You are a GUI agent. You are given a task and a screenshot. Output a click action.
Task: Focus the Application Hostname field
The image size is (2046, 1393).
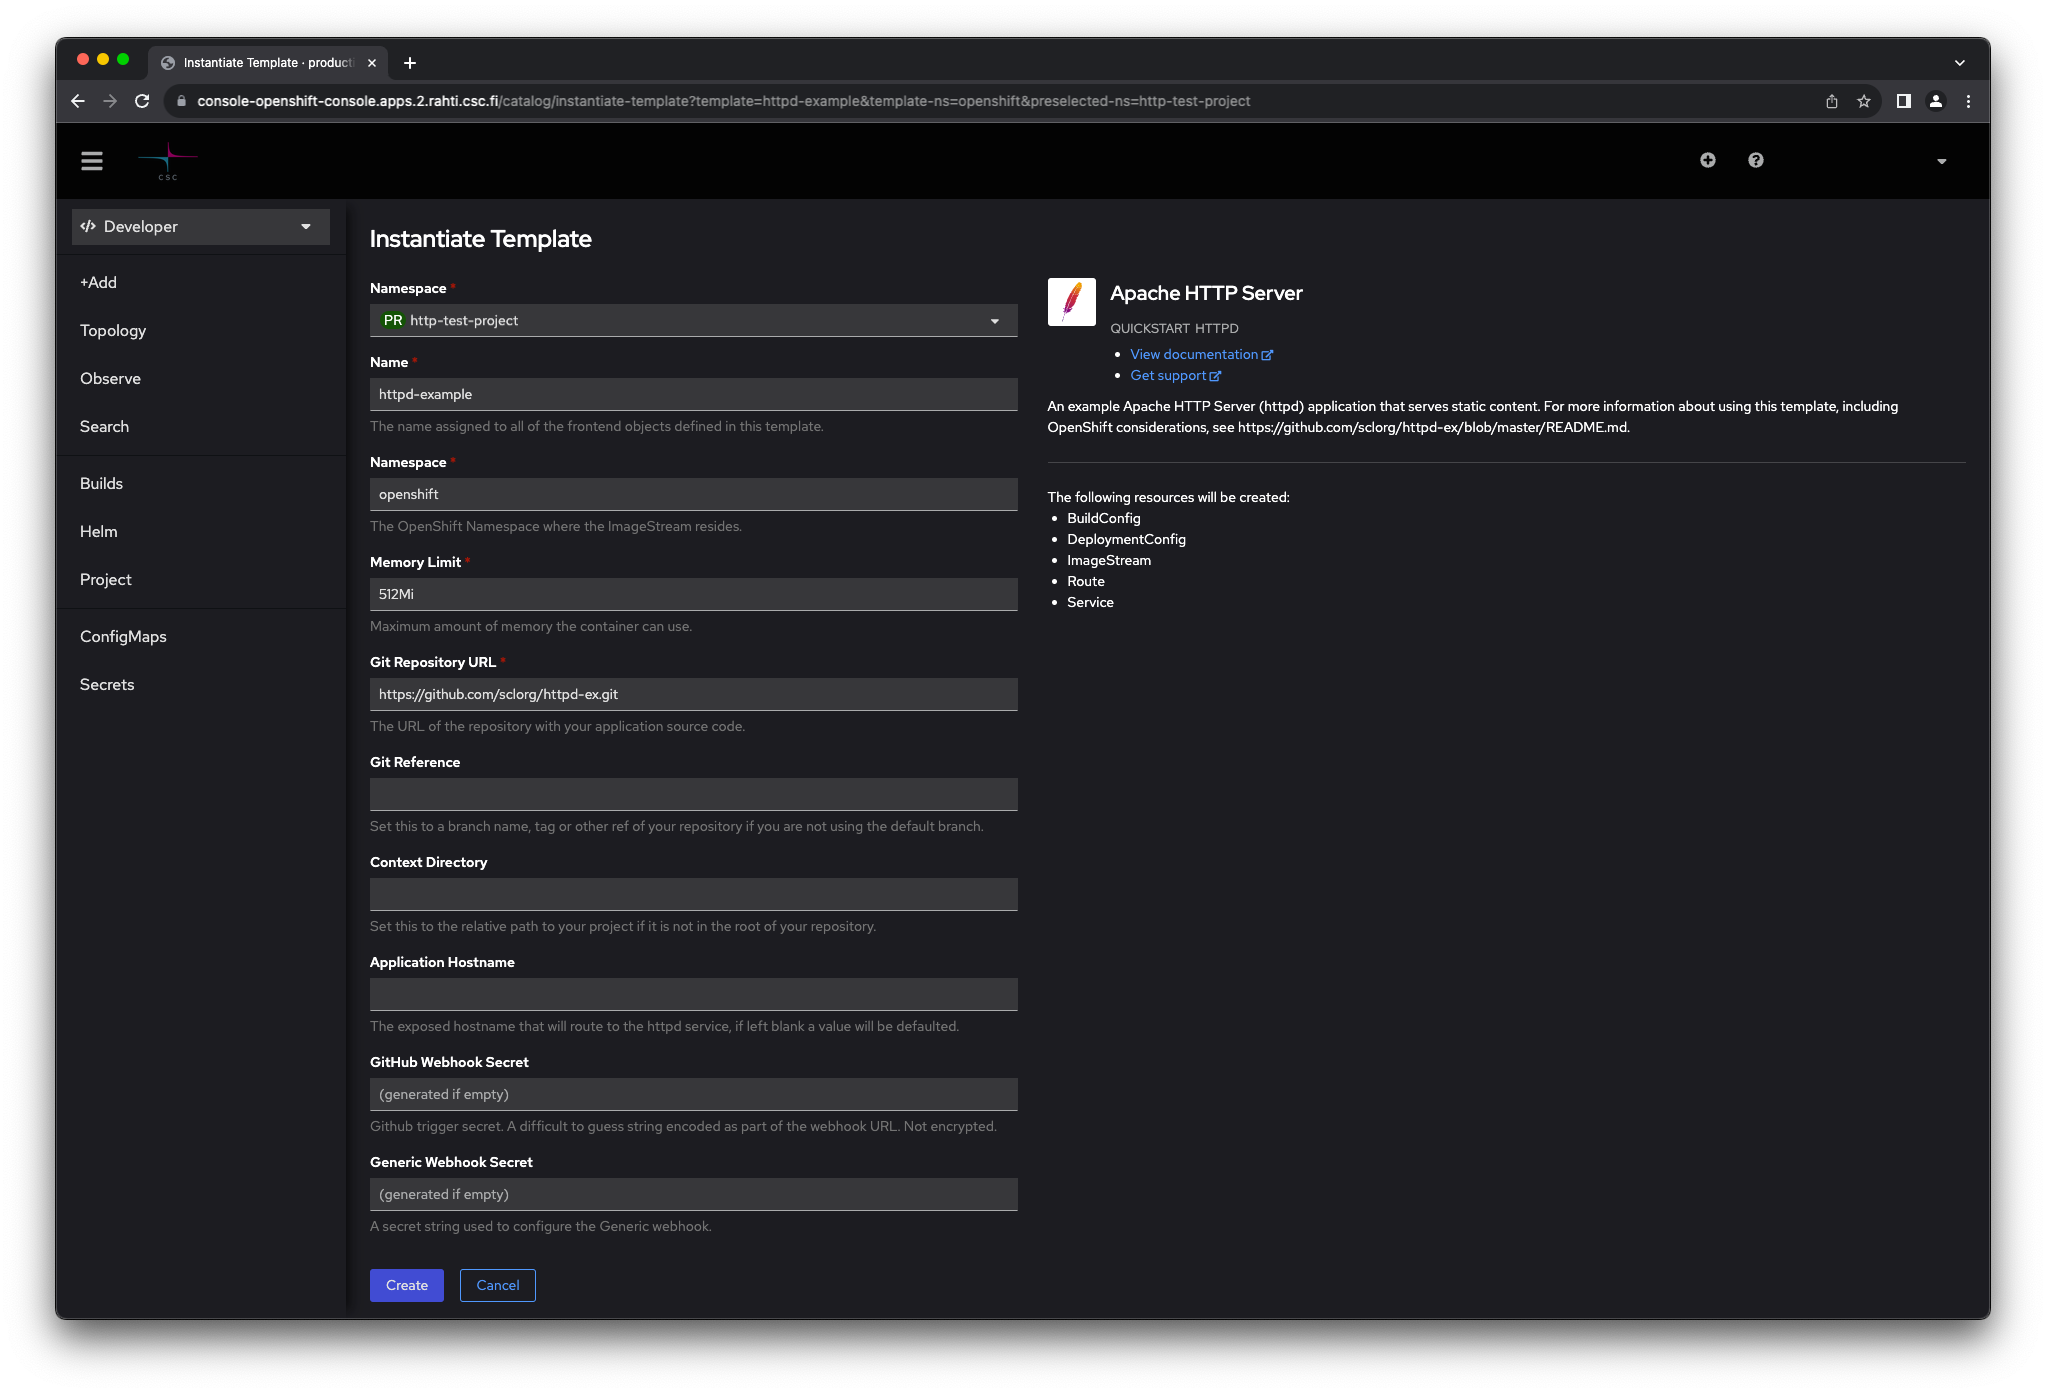[693, 994]
